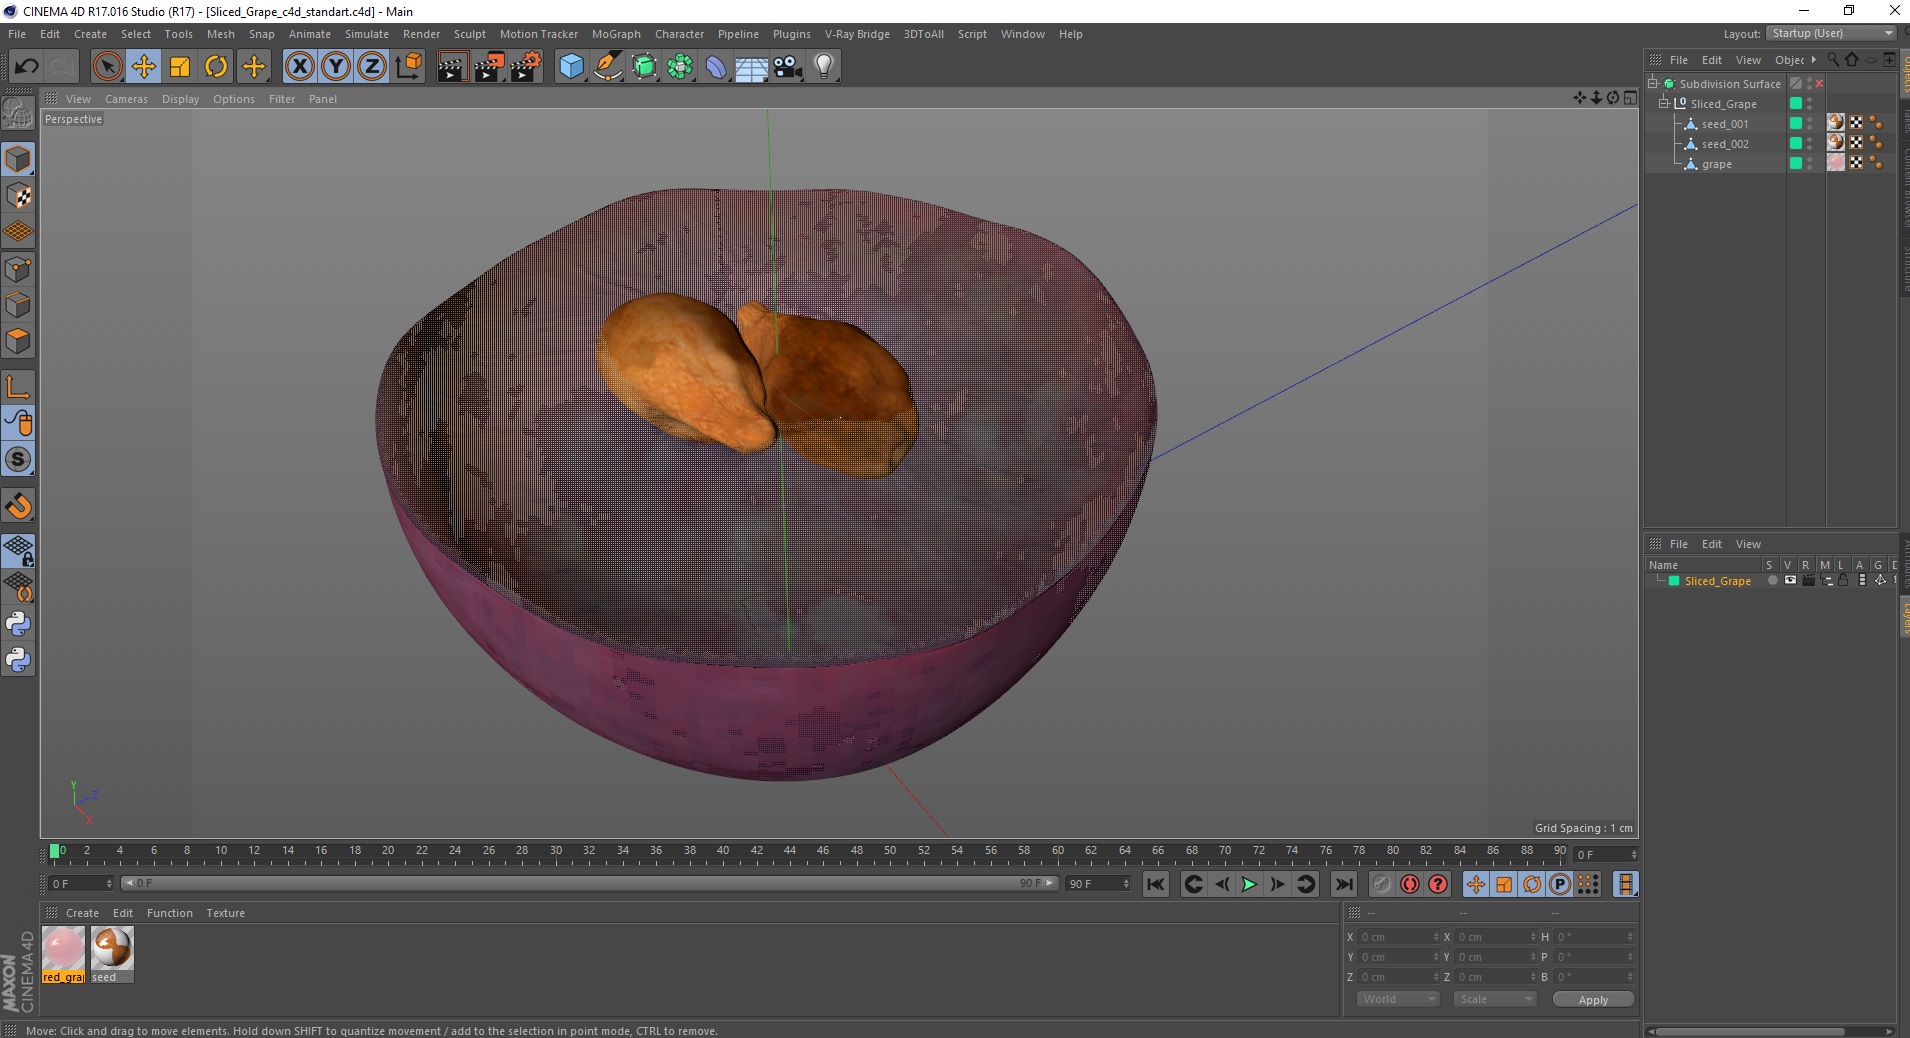Open the Scale mode dropdown
Viewport: 1910px width, 1038px height.
tap(1495, 999)
